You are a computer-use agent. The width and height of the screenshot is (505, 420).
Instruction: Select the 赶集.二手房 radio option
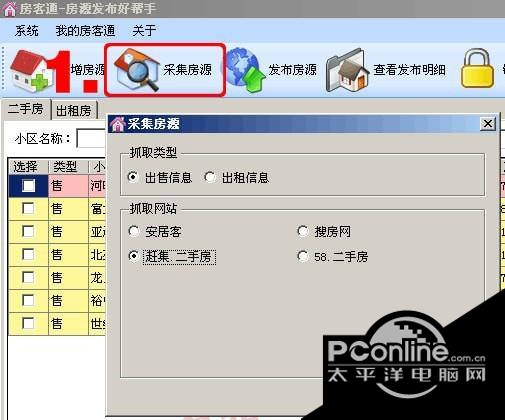click(x=133, y=256)
